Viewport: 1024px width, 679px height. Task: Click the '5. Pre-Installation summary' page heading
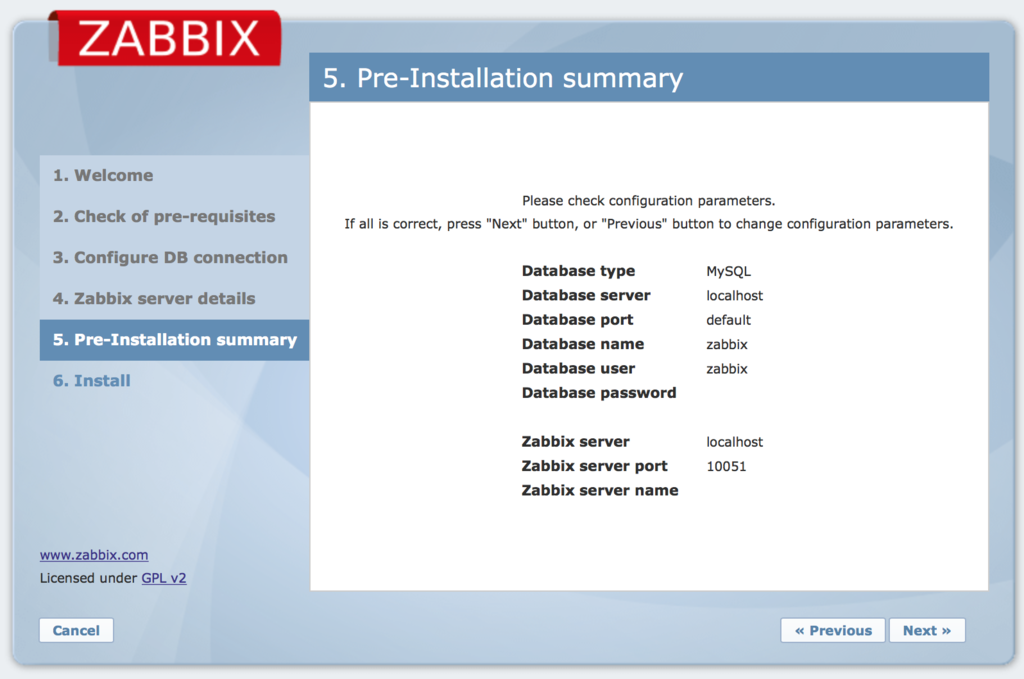pos(503,78)
